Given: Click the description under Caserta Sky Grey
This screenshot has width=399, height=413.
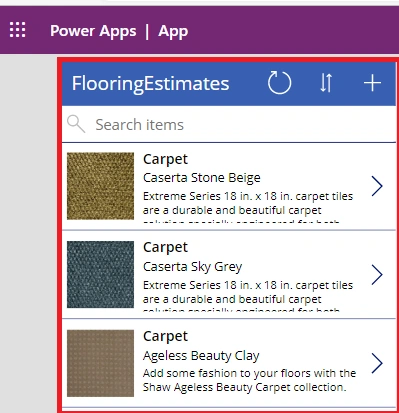Looking at the screenshot, I should pyautogui.click(x=248, y=295).
